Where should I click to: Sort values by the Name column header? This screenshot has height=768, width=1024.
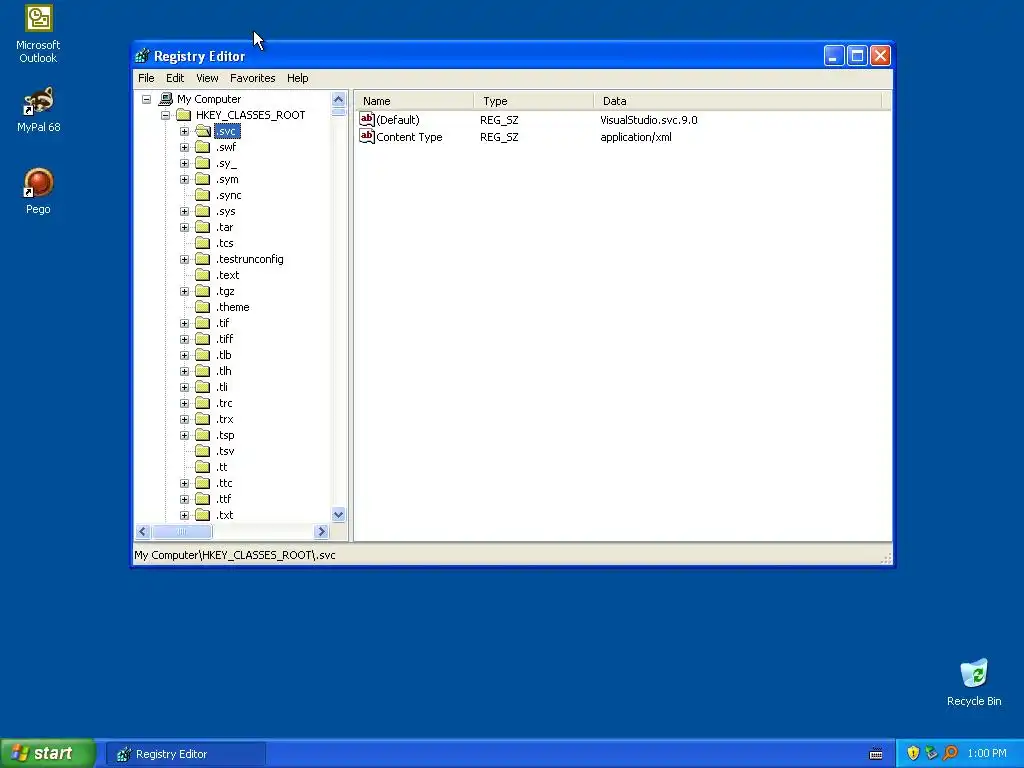[x=414, y=101]
